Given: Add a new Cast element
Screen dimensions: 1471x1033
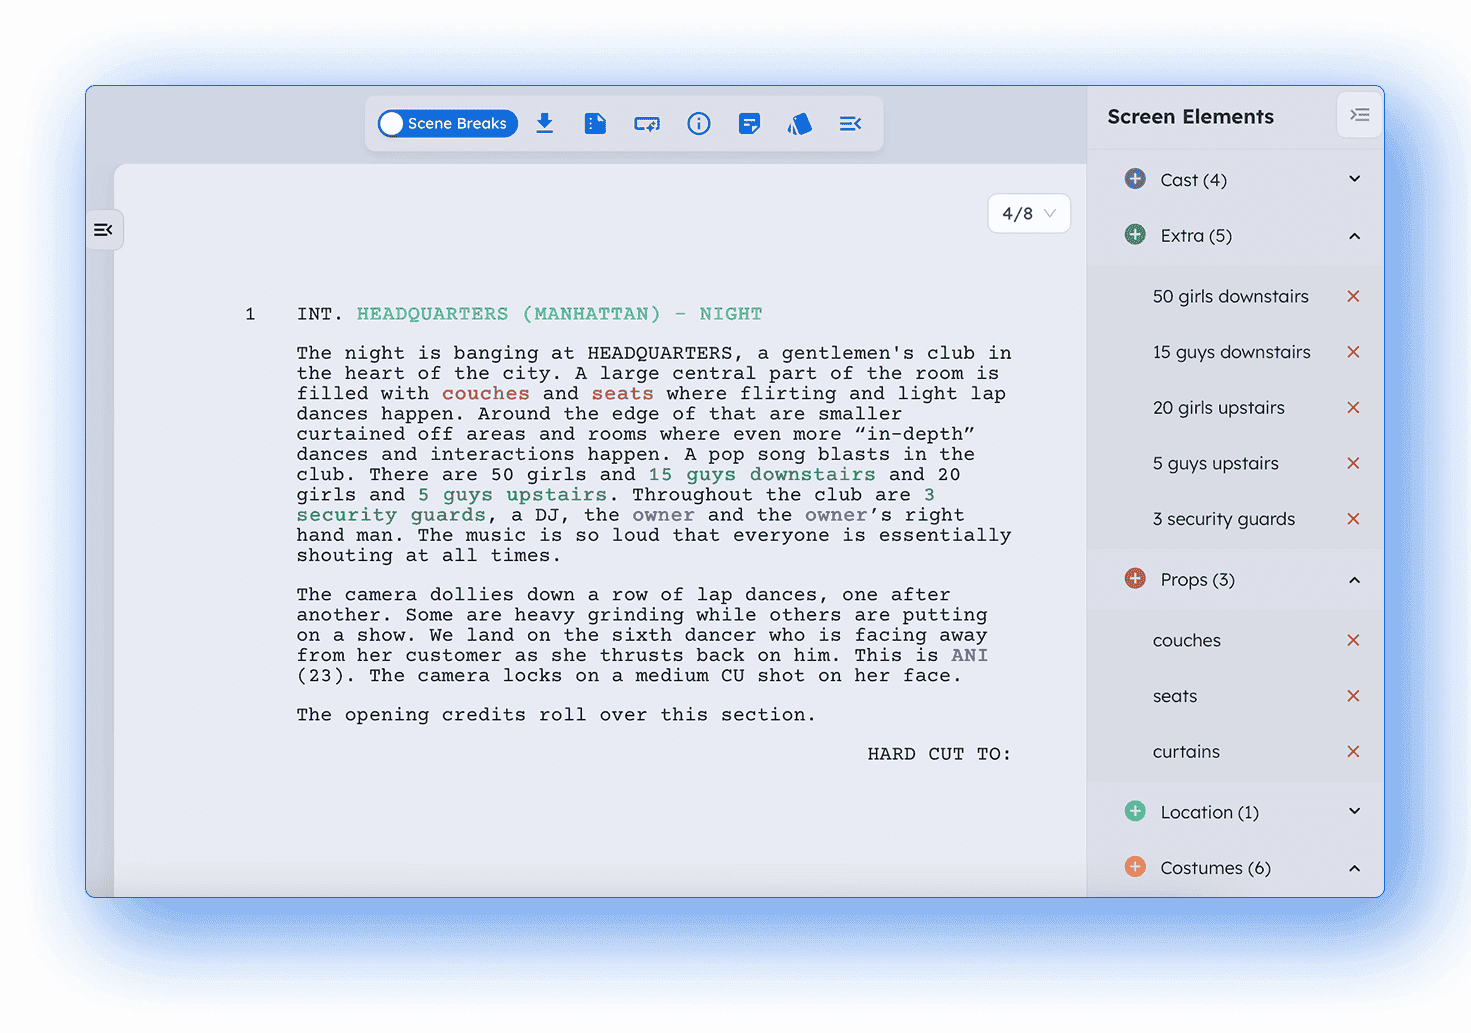Looking at the screenshot, I should point(1135,179).
